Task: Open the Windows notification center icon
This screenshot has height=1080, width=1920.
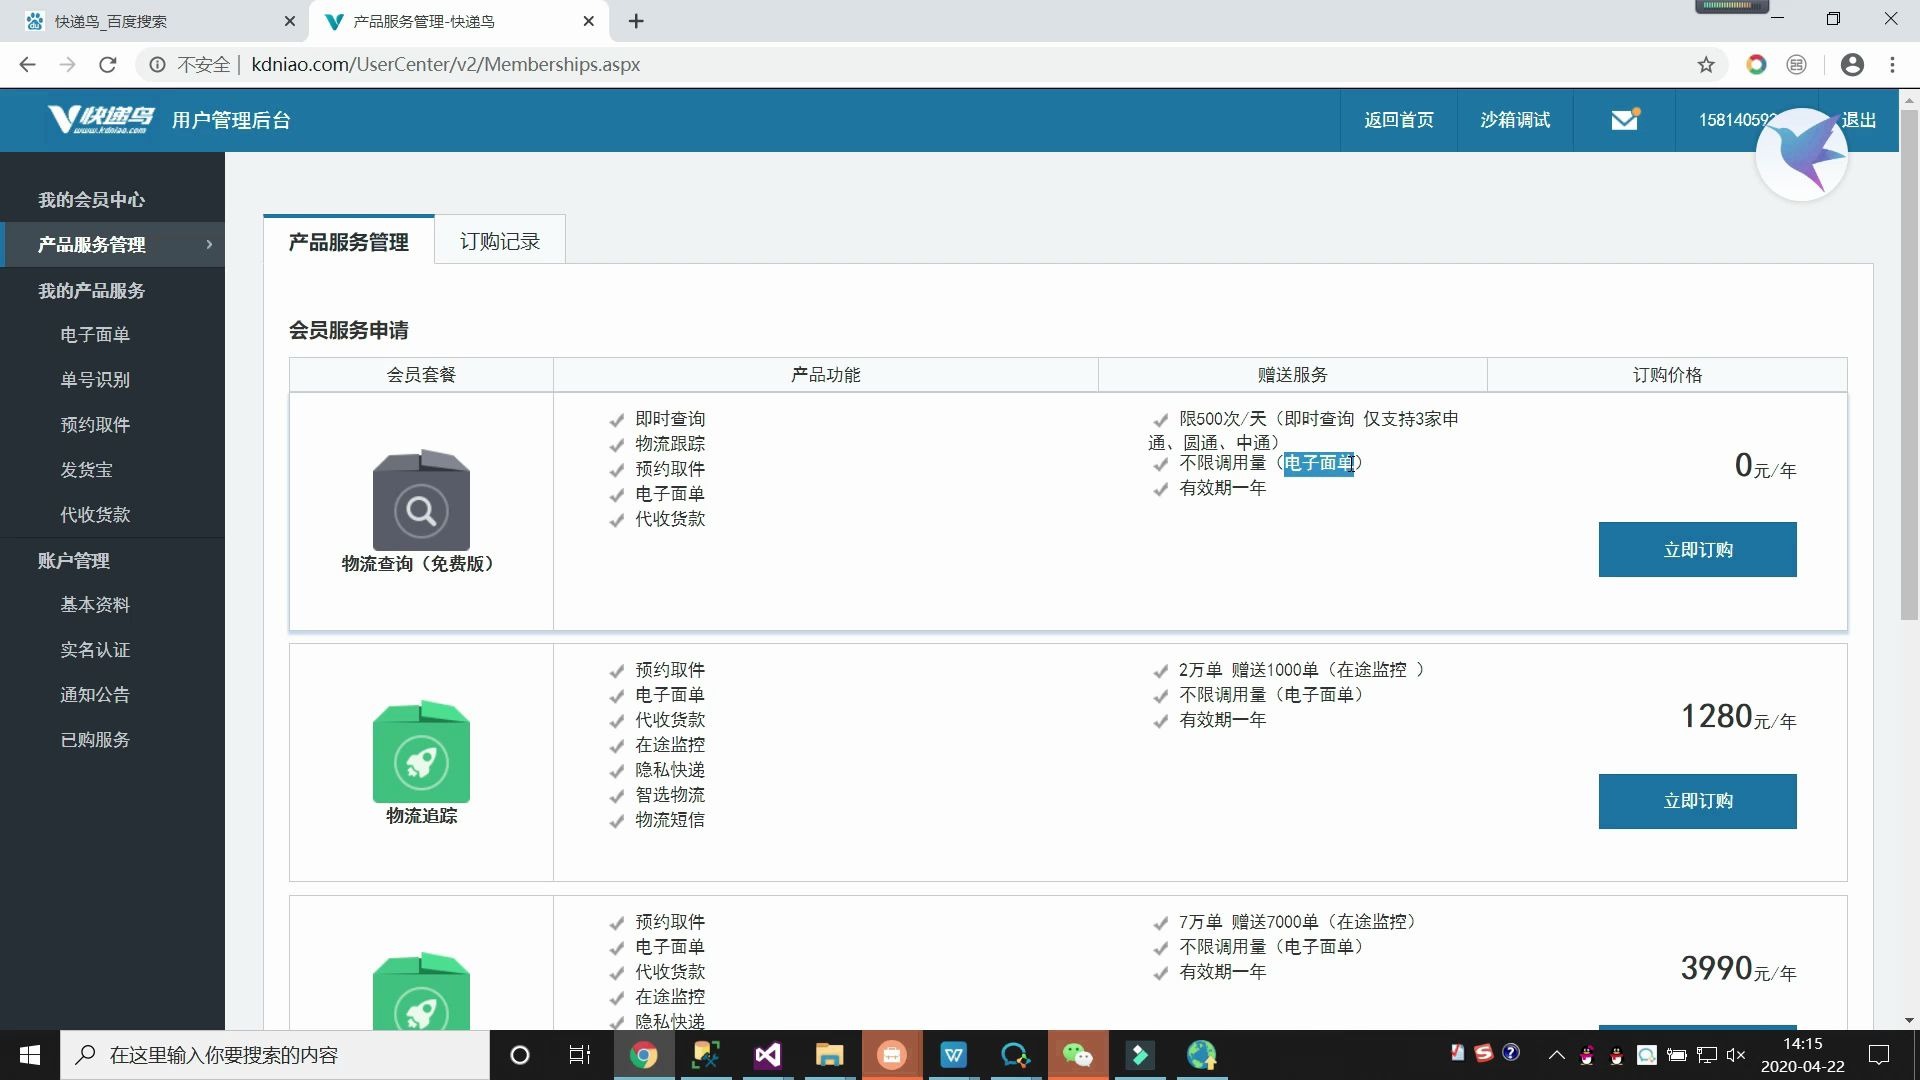Action: (1879, 1055)
